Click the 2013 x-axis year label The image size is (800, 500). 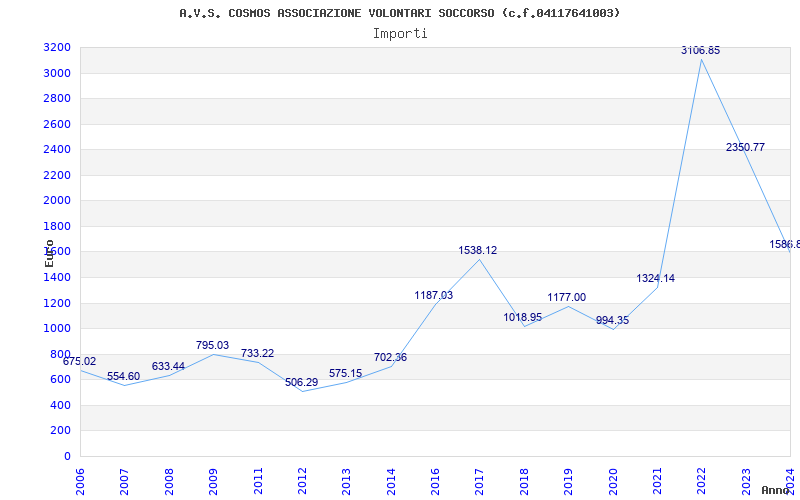click(346, 481)
